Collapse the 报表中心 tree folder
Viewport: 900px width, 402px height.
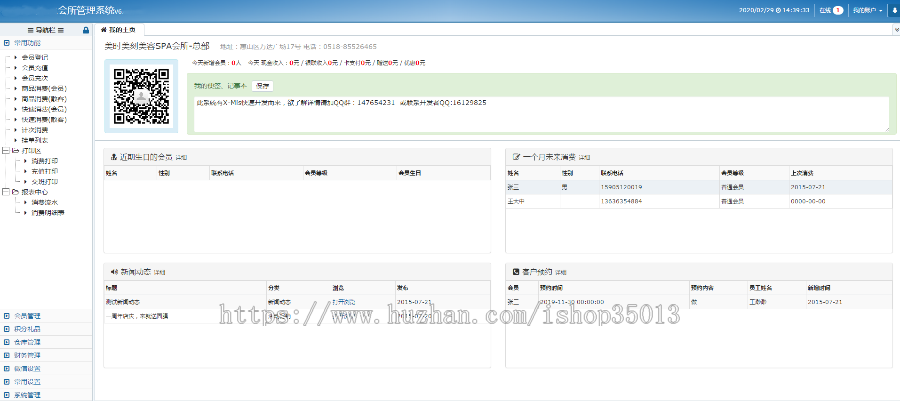point(6,192)
